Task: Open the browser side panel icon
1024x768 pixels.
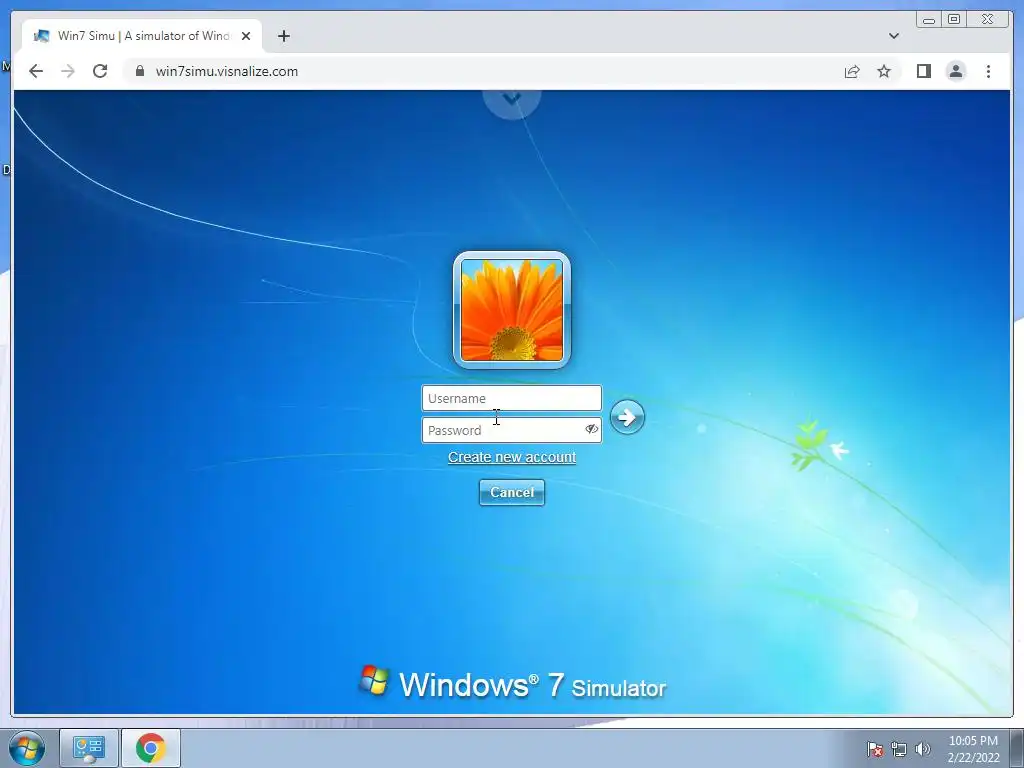Action: tap(923, 71)
